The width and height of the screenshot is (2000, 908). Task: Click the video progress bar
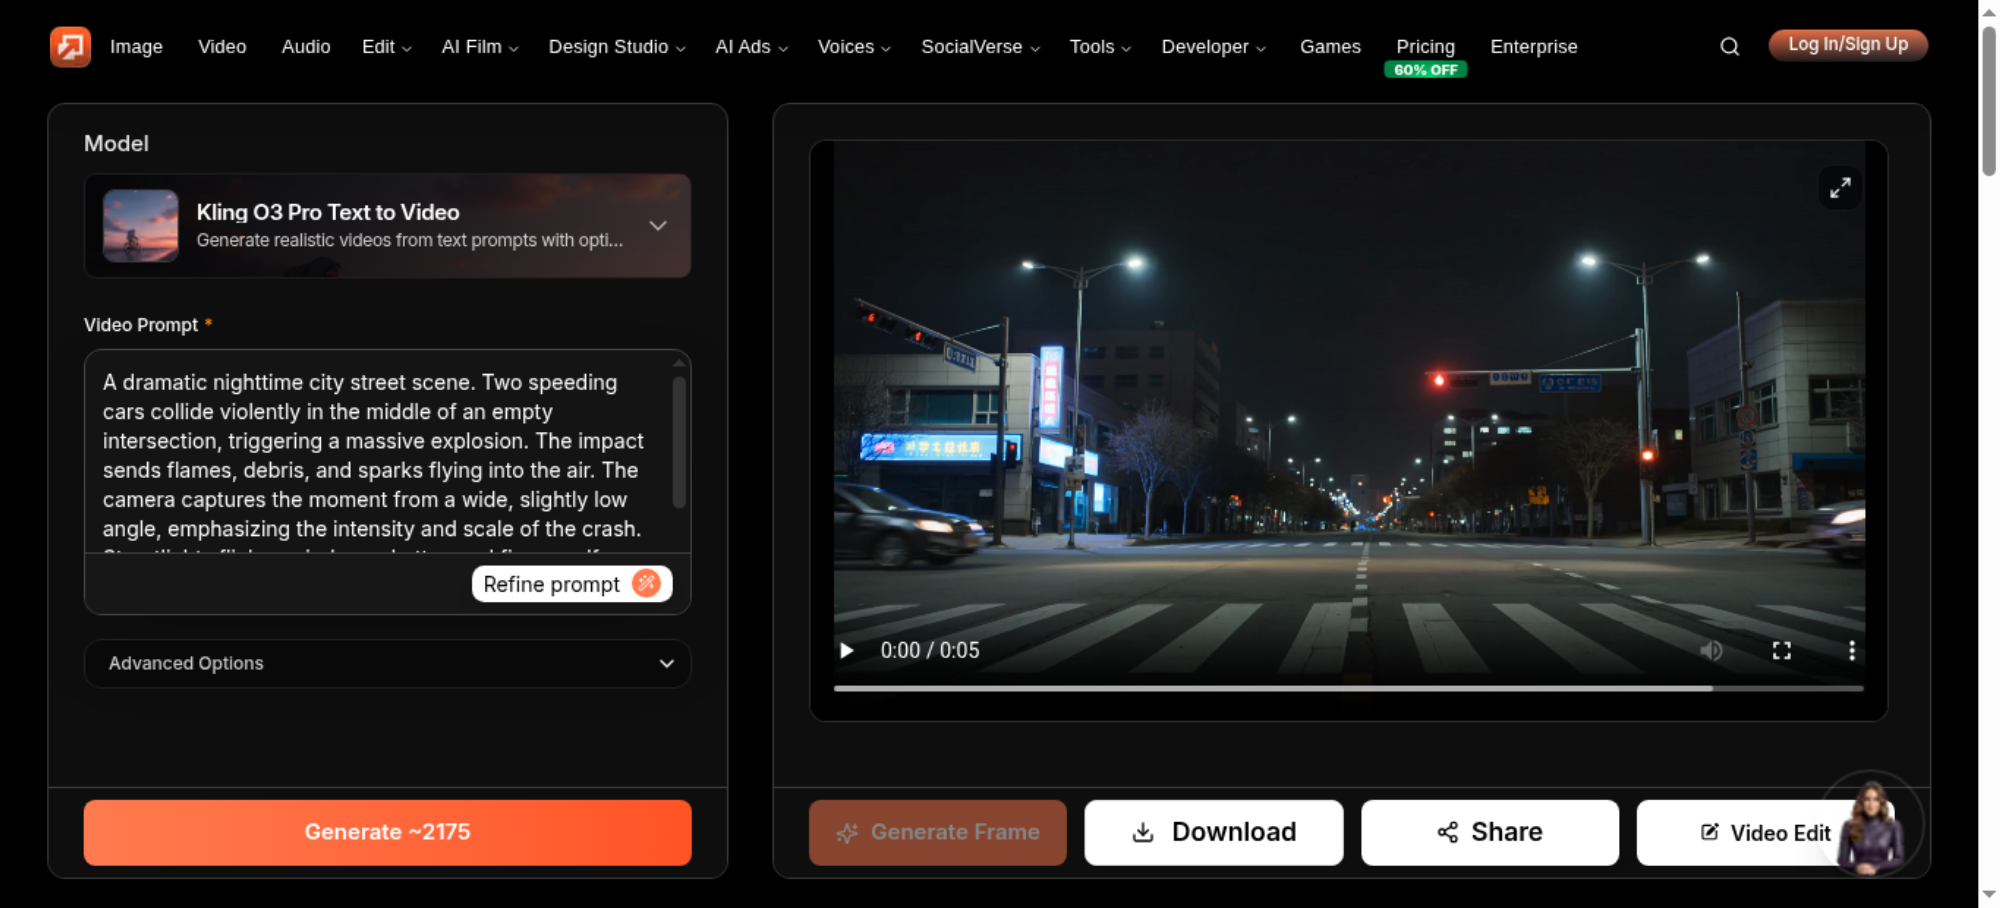click(x=1348, y=688)
